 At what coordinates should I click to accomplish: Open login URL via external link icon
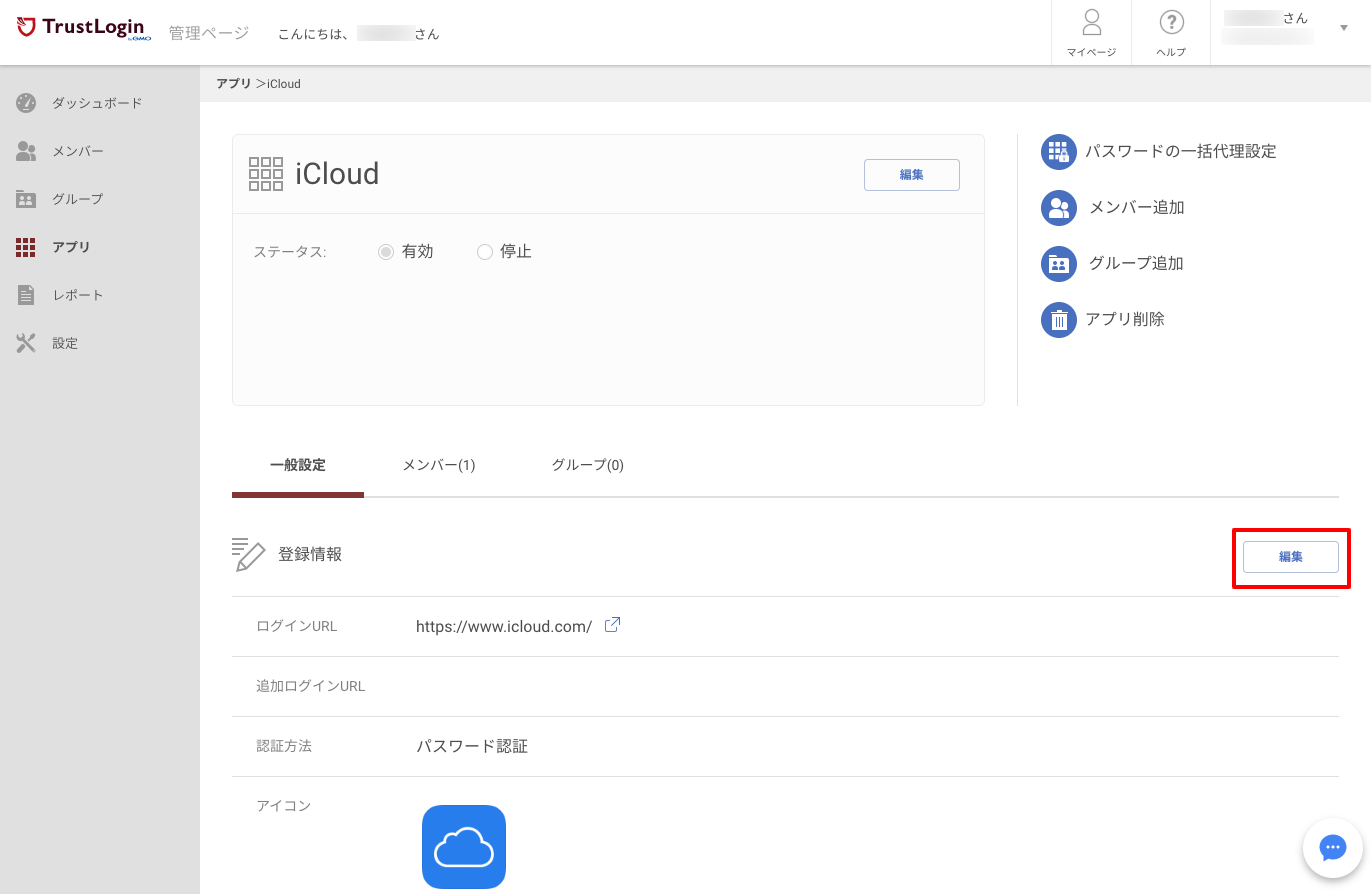[x=613, y=625]
